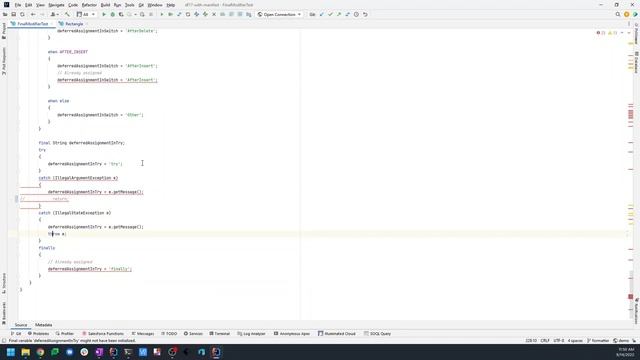
Task: Click the Save All toolbar icon
Action: (13, 14)
